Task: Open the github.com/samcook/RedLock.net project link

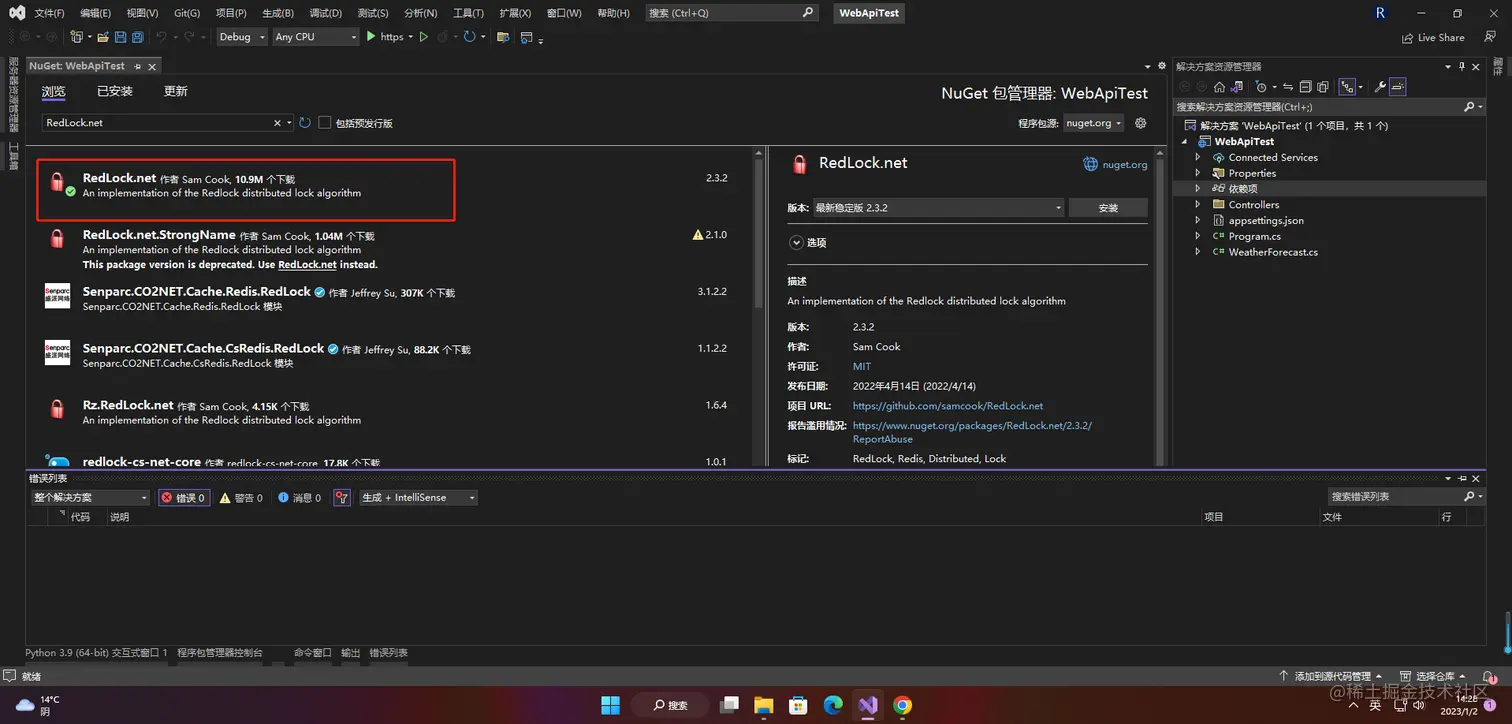Action: pyautogui.click(x=948, y=406)
